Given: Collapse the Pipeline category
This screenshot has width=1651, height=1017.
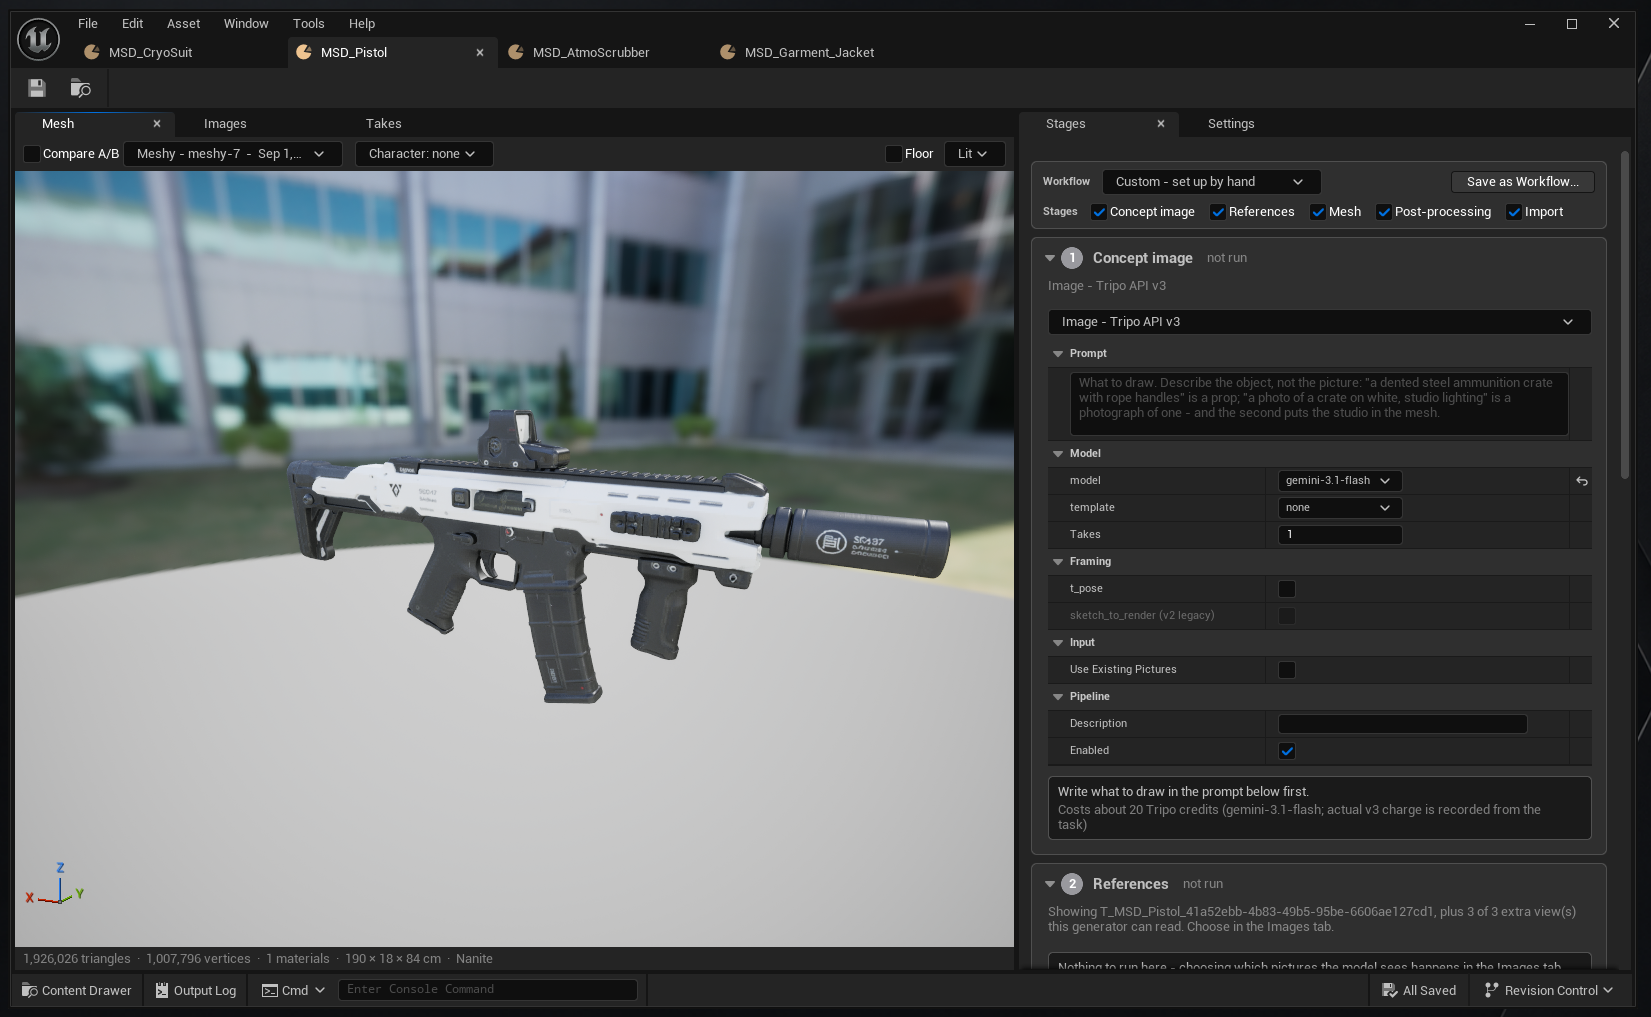Looking at the screenshot, I should 1058,697.
